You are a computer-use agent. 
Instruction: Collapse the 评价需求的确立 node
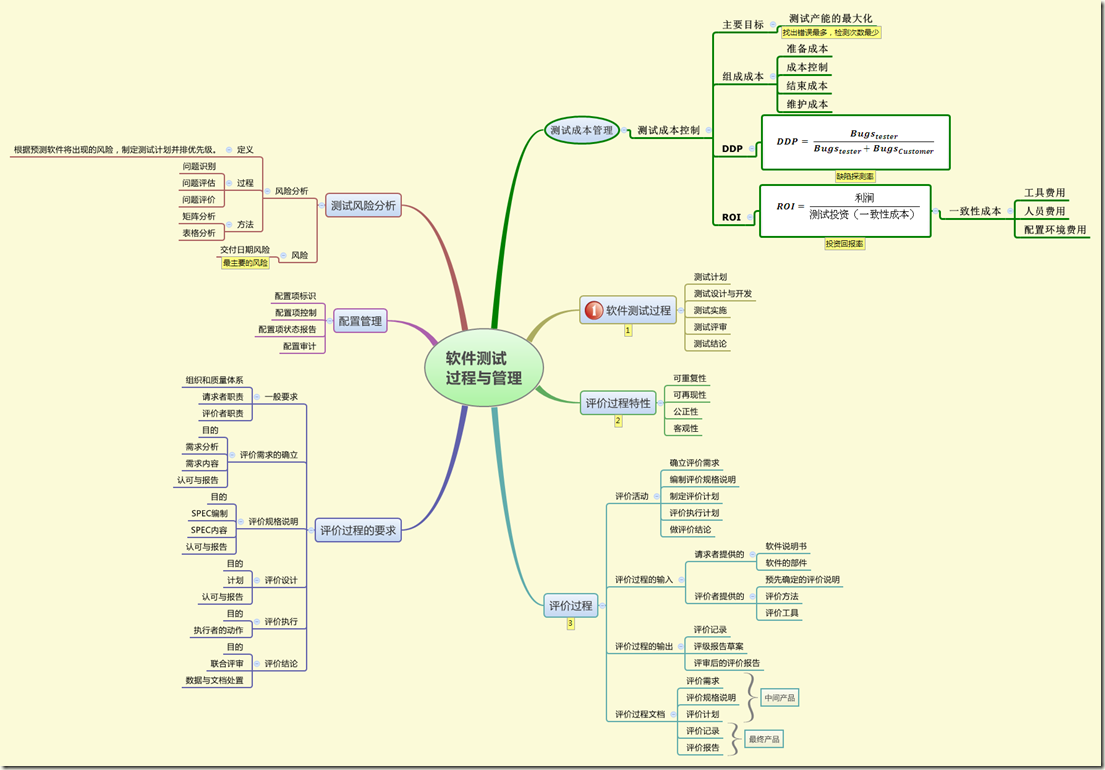[x=232, y=455]
